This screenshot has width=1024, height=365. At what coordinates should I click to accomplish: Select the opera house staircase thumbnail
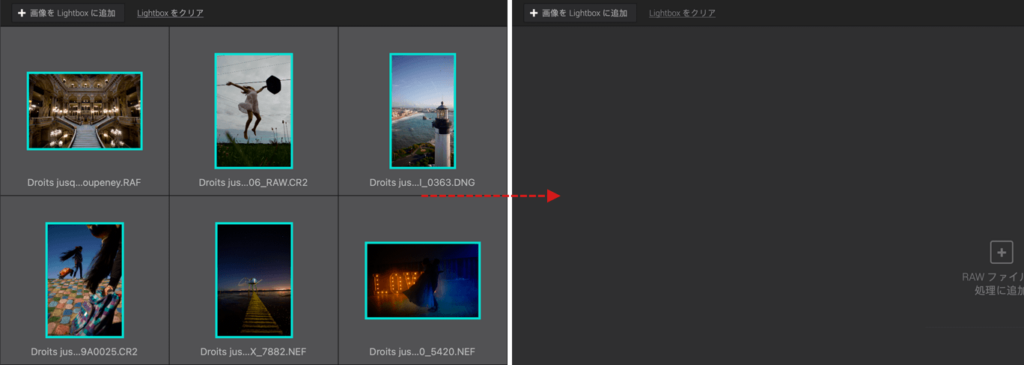(85, 111)
